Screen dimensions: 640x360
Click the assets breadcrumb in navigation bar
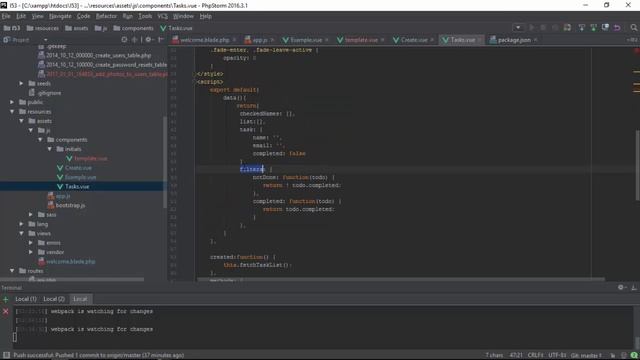[x=77, y=28]
